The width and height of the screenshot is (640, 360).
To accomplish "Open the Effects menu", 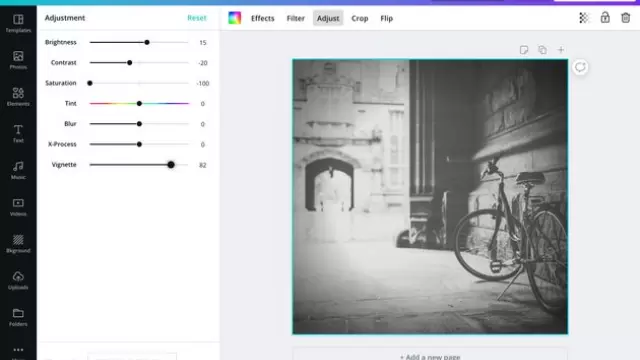I will click(x=262, y=18).
